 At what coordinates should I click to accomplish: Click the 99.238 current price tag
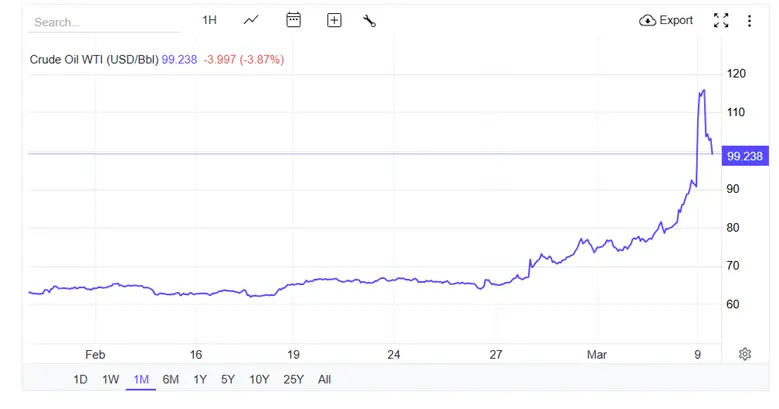click(745, 156)
